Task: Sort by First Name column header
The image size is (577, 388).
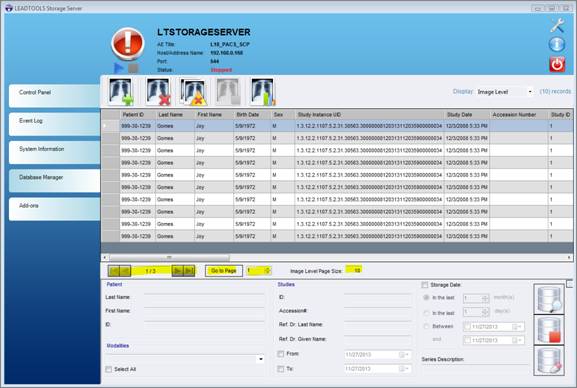Action: coord(214,114)
